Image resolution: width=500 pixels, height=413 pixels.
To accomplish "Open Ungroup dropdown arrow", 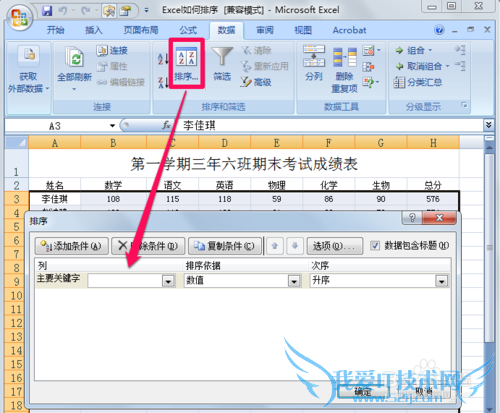I will 447,66.
